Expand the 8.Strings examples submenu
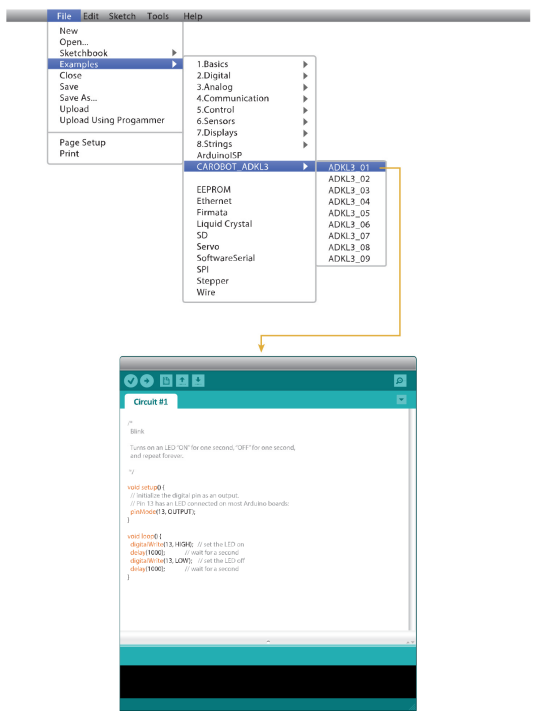Image resolution: width=536 pixels, height=720 pixels. click(249, 144)
